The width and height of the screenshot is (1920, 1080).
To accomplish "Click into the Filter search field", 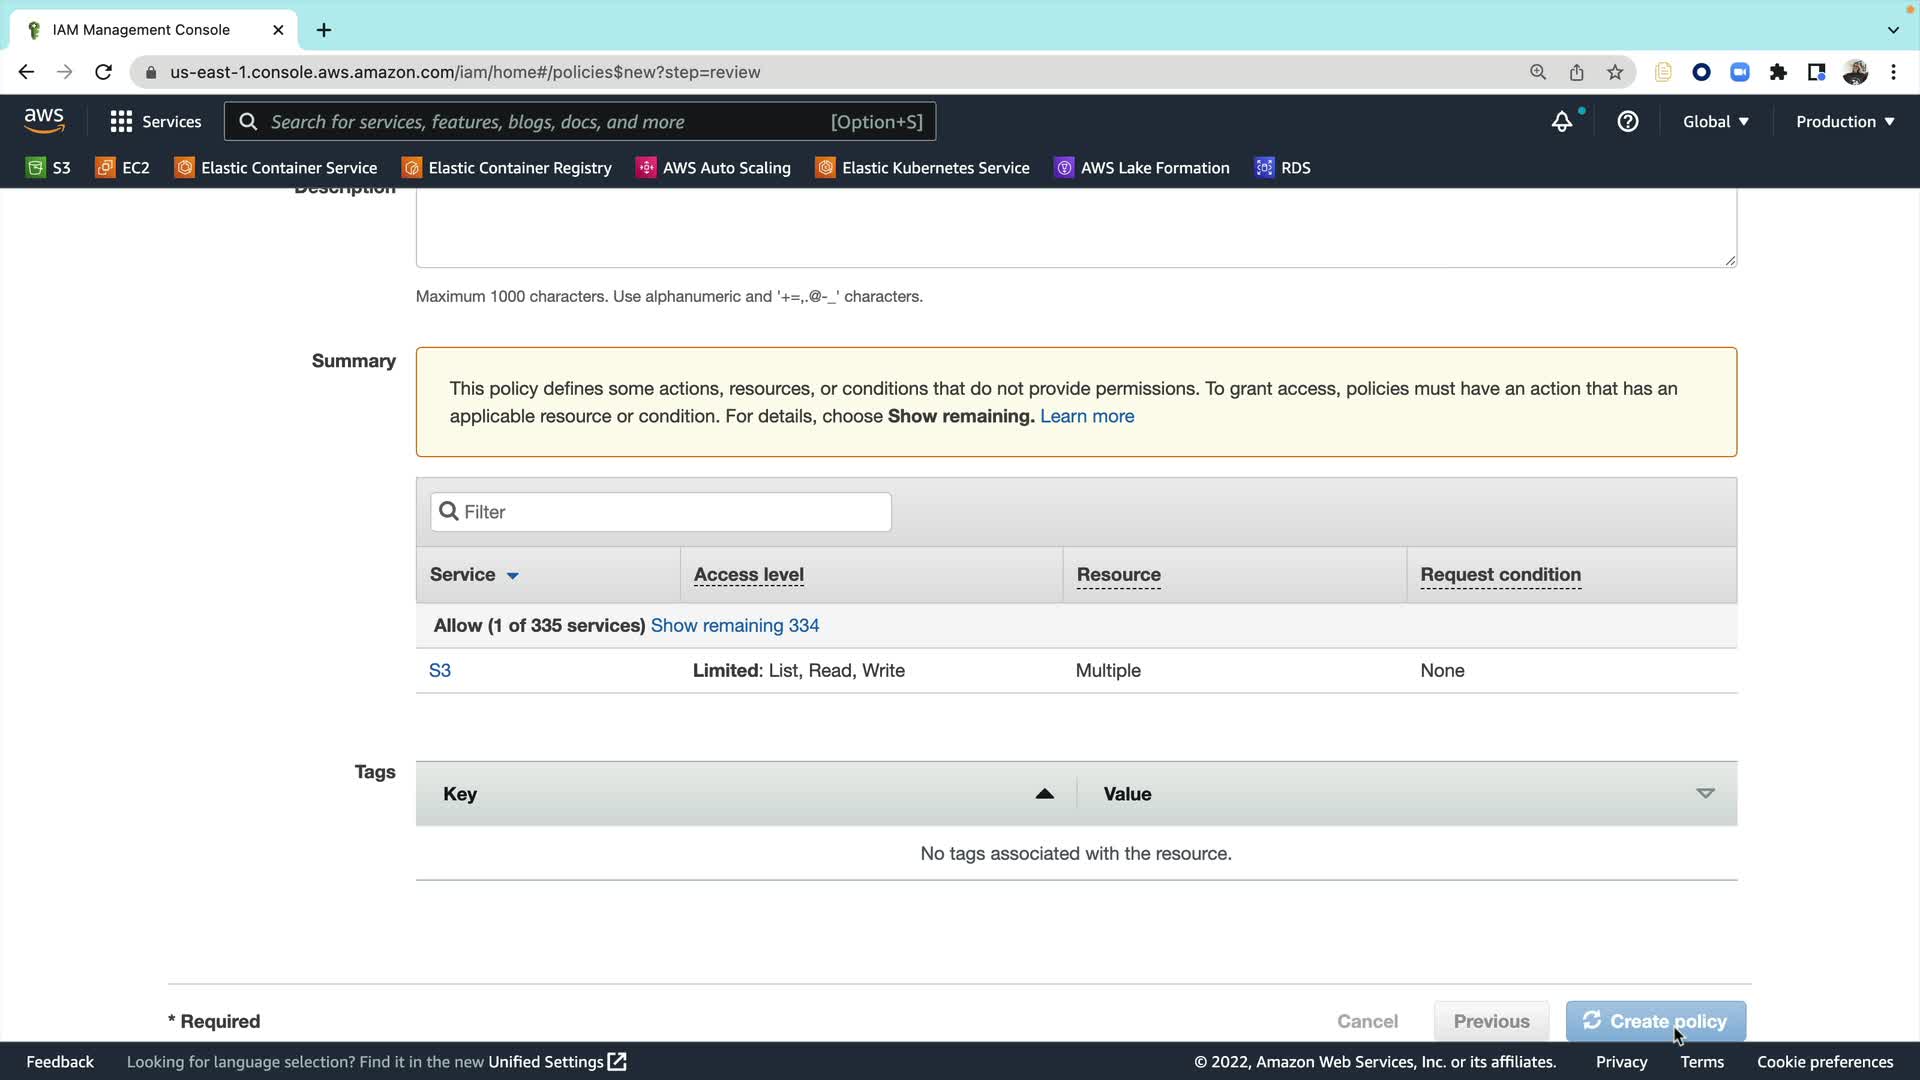I will coord(660,512).
